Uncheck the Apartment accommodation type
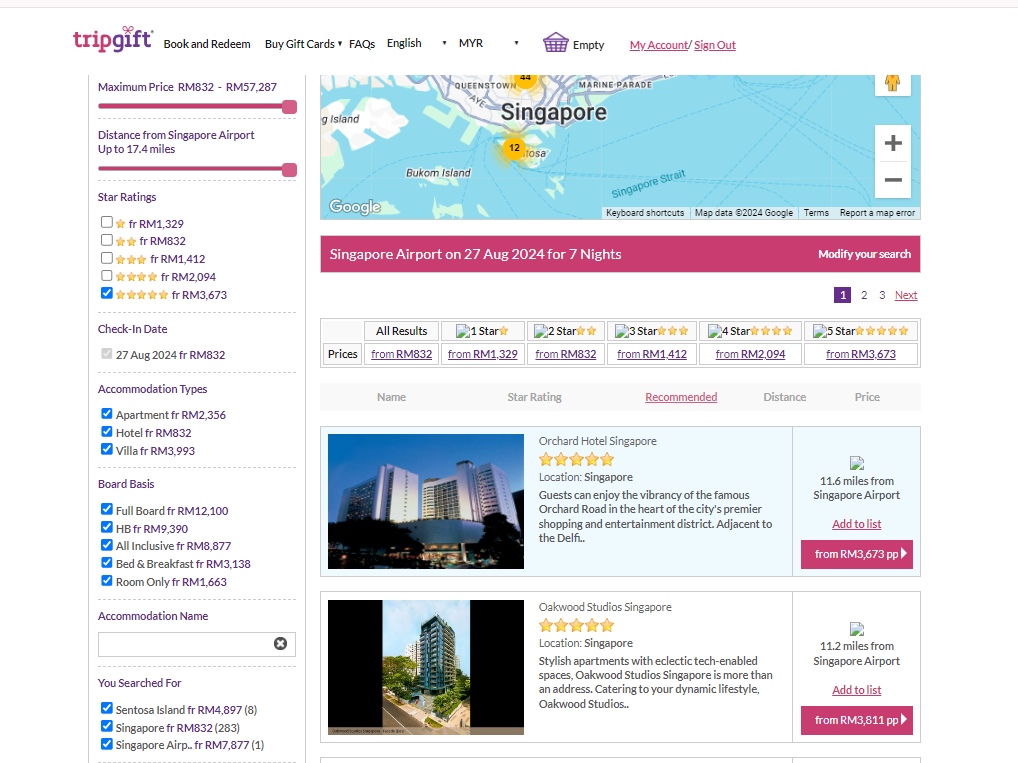The height and width of the screenshot is (763, 1018). (107, 414)
